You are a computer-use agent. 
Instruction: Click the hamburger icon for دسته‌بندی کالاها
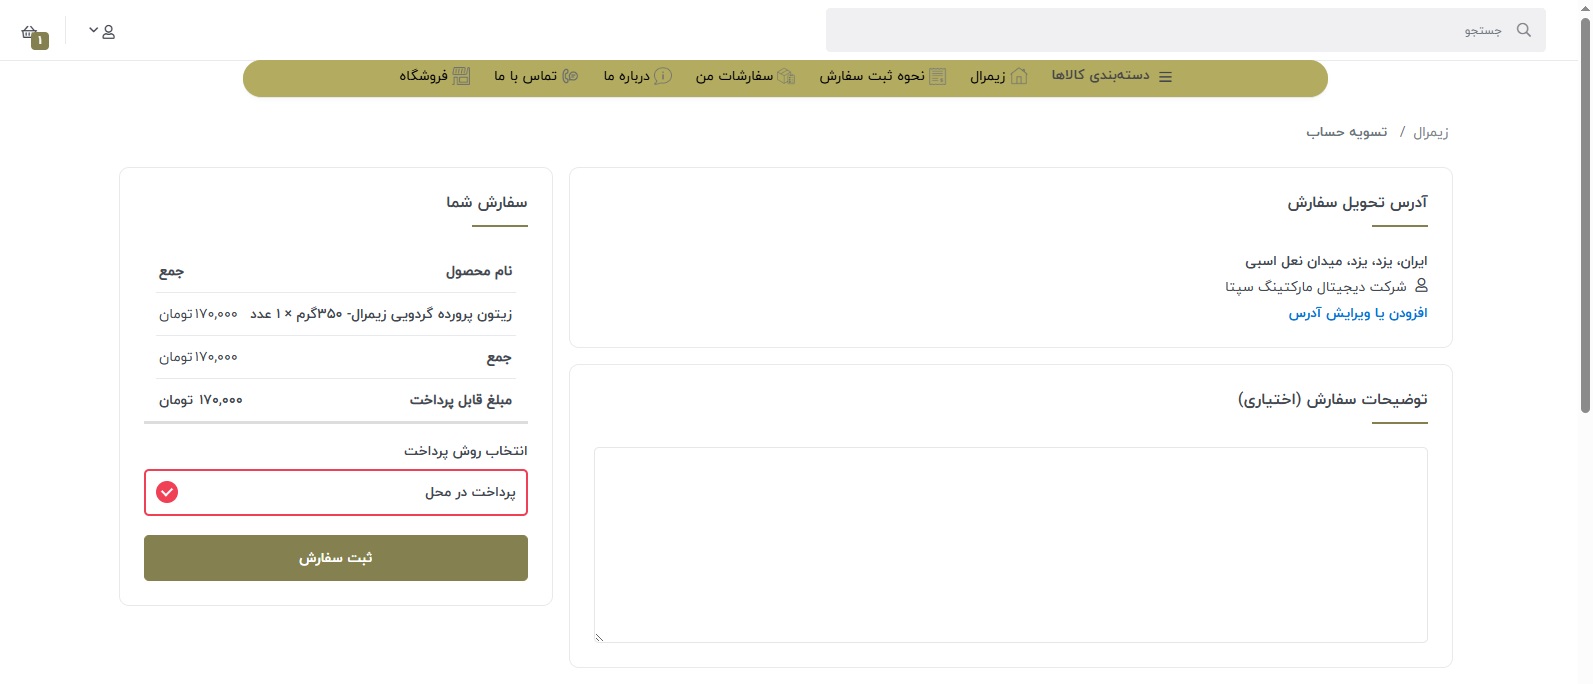point(1165,77)
